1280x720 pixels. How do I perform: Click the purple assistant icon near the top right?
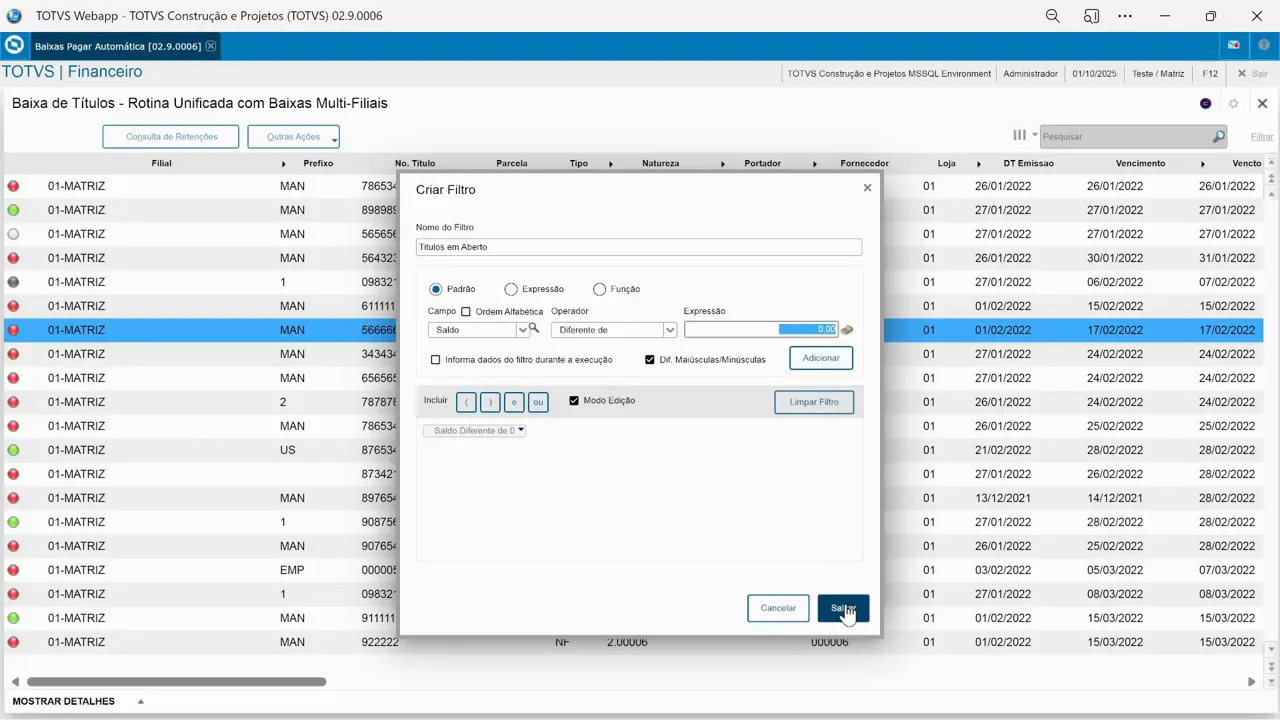tap(1205, 103)
